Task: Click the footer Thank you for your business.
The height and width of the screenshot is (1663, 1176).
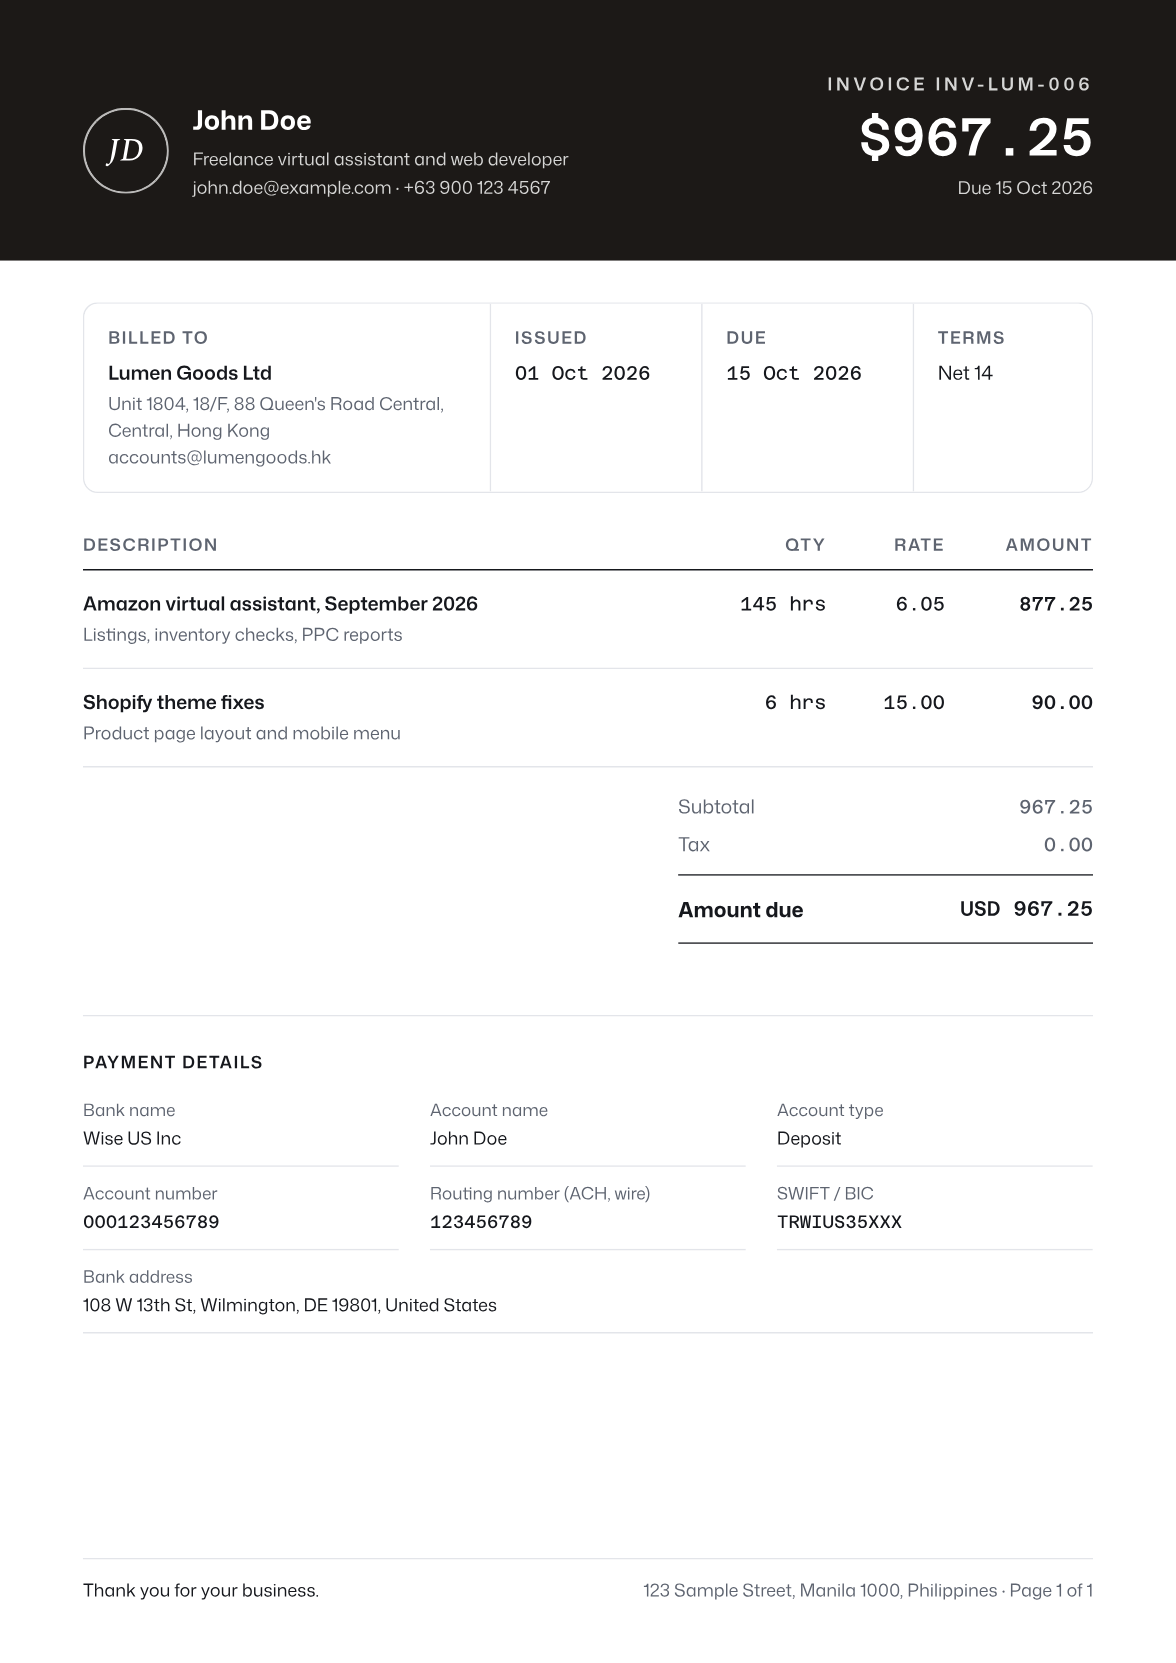Action: click(x=201, y=1590)
